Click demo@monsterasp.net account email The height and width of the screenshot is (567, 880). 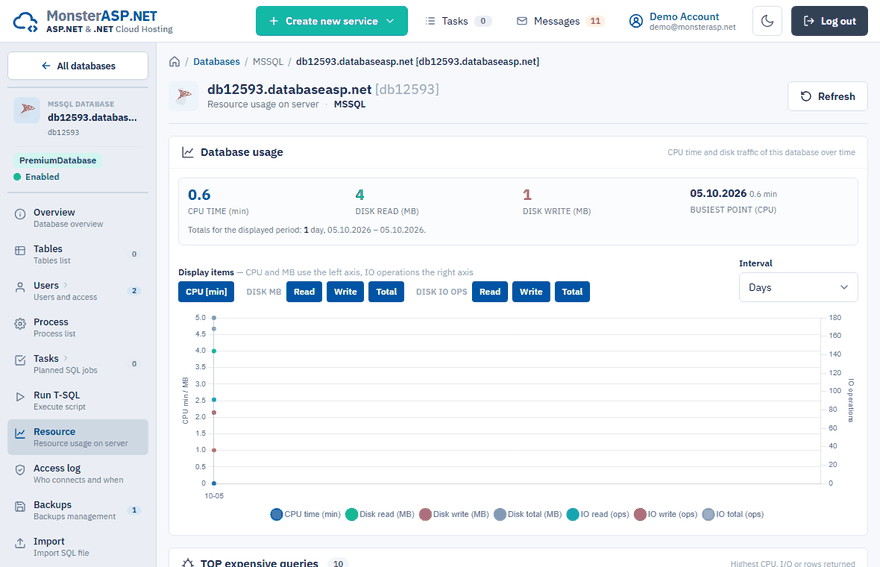pyautogui.click(x=693, y=27)
